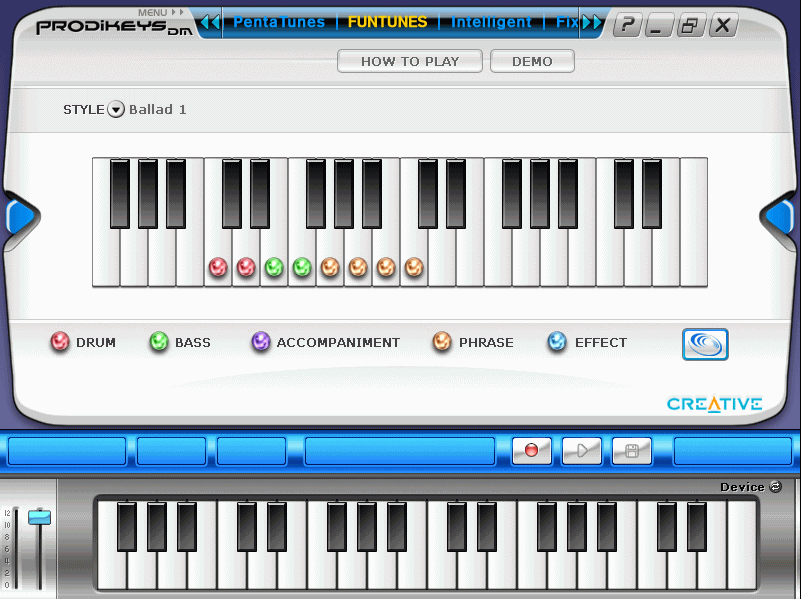Save the recording with the floppy disk button
The height and width of the screenshot is (599, 801).
coord(631,450)
